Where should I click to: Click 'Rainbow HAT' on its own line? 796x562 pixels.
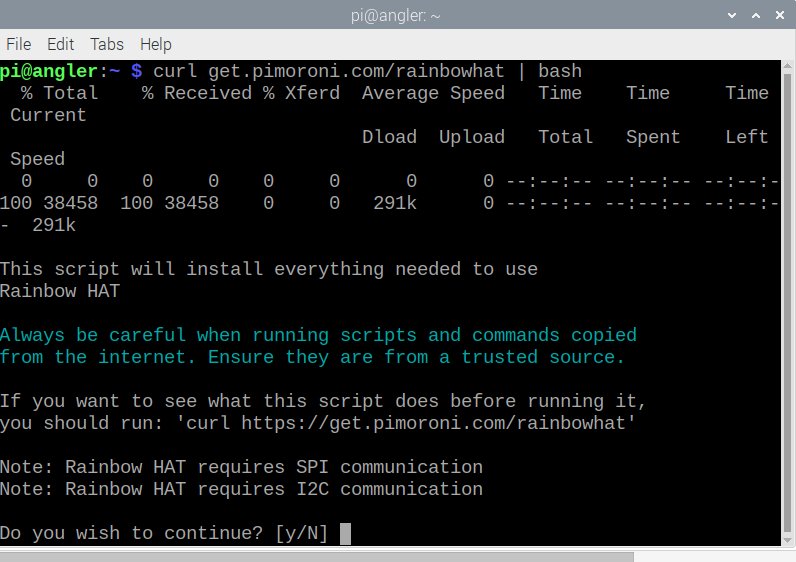pos(60,291)
